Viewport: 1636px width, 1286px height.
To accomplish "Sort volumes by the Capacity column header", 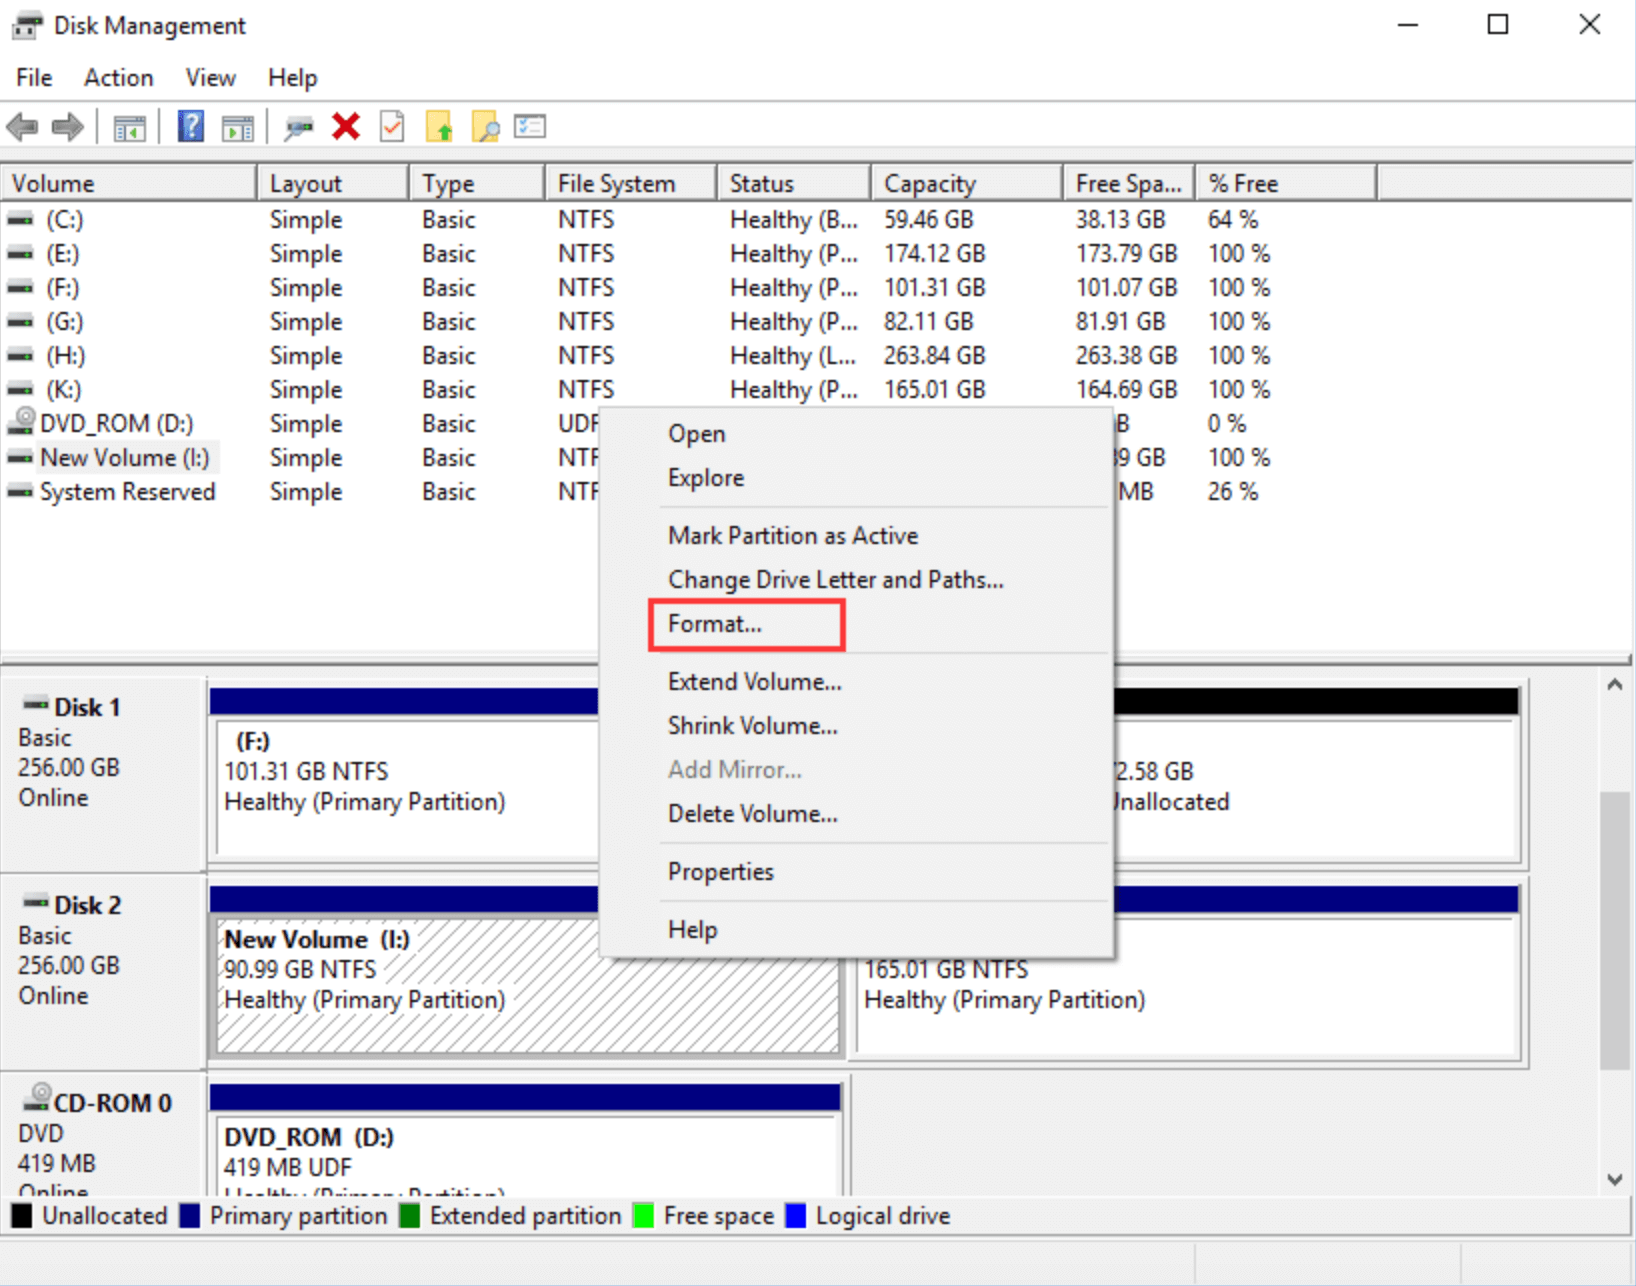I will 930,182.
